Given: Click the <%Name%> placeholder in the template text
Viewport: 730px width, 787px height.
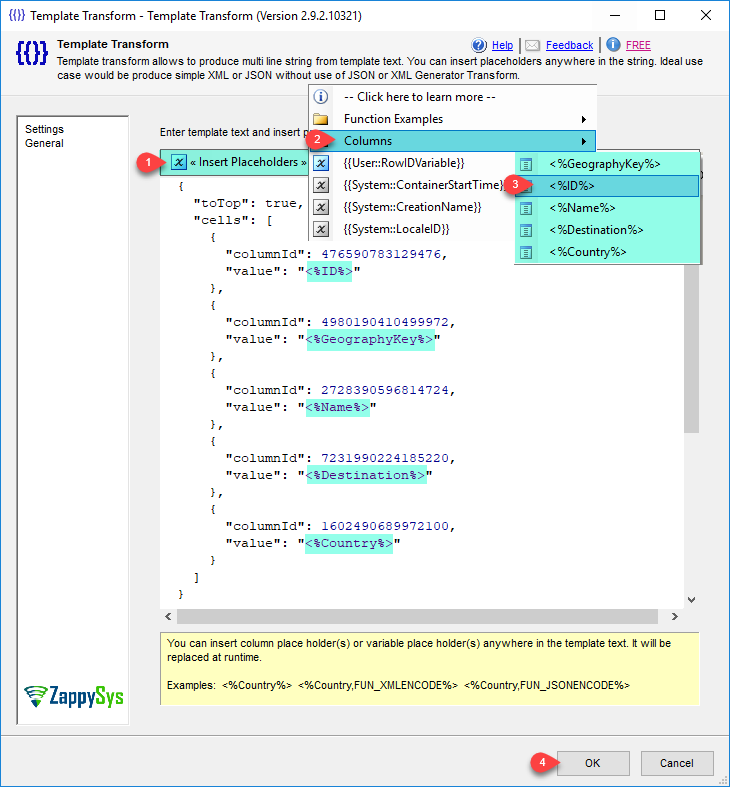Looking at the screenshot, I should tap(337, 407).
